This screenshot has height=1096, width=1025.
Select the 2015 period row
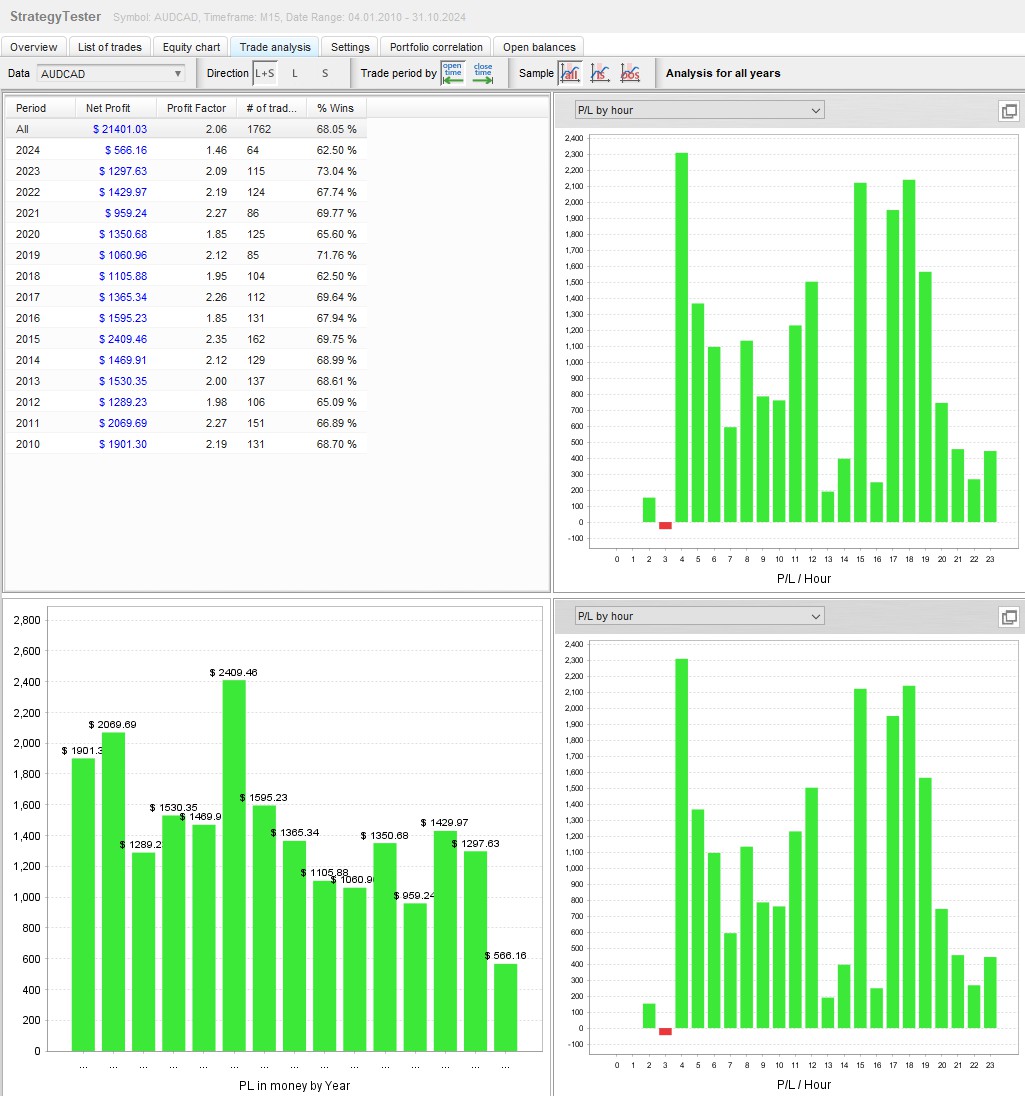point(186,339)
